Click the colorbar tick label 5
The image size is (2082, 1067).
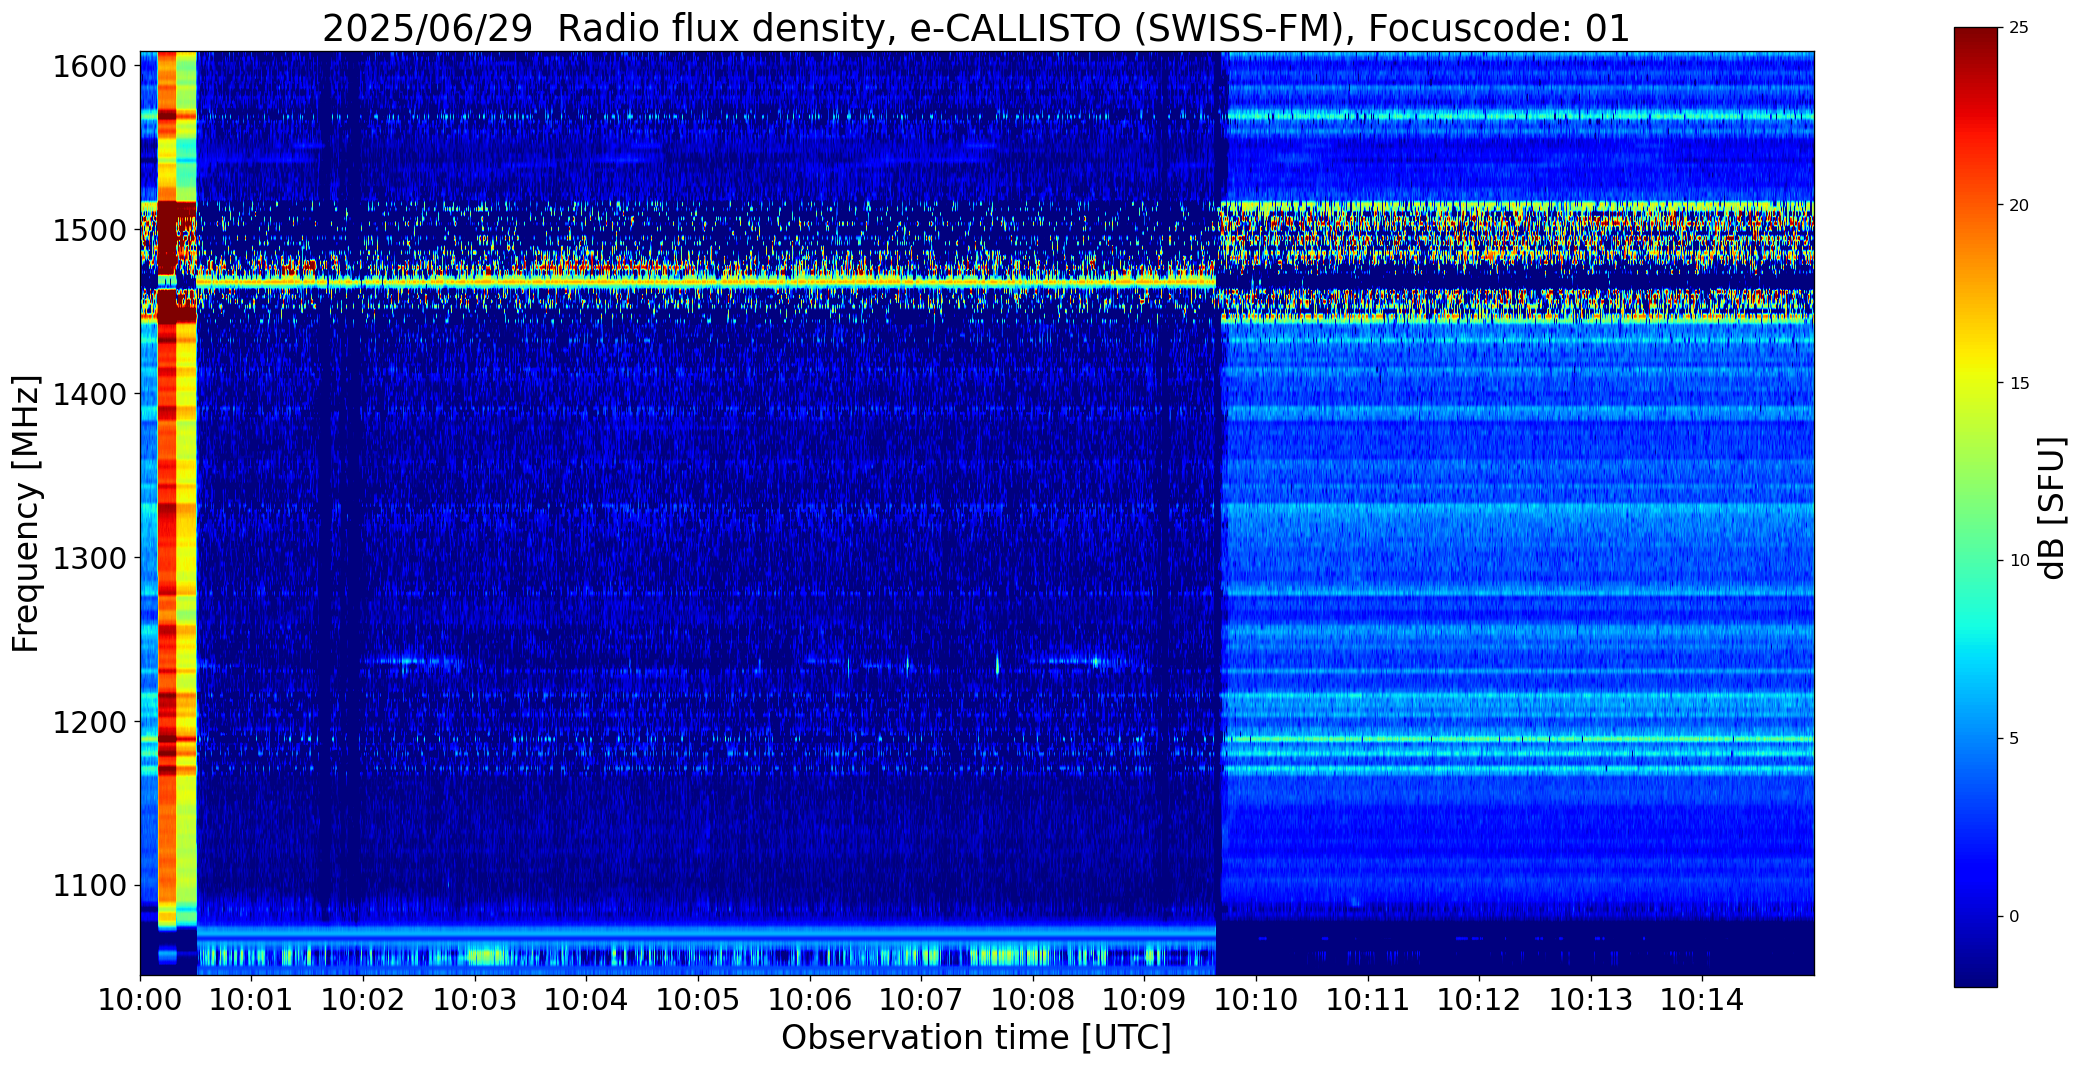click(x=2014, y=739)
